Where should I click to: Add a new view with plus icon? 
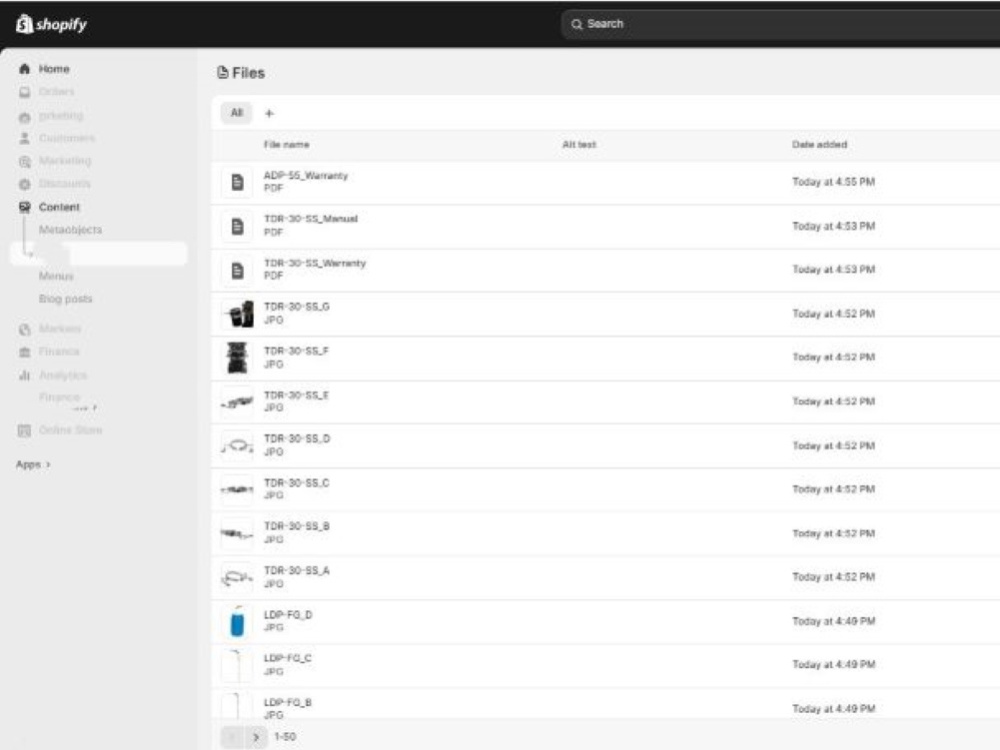[x=269, y=114]
